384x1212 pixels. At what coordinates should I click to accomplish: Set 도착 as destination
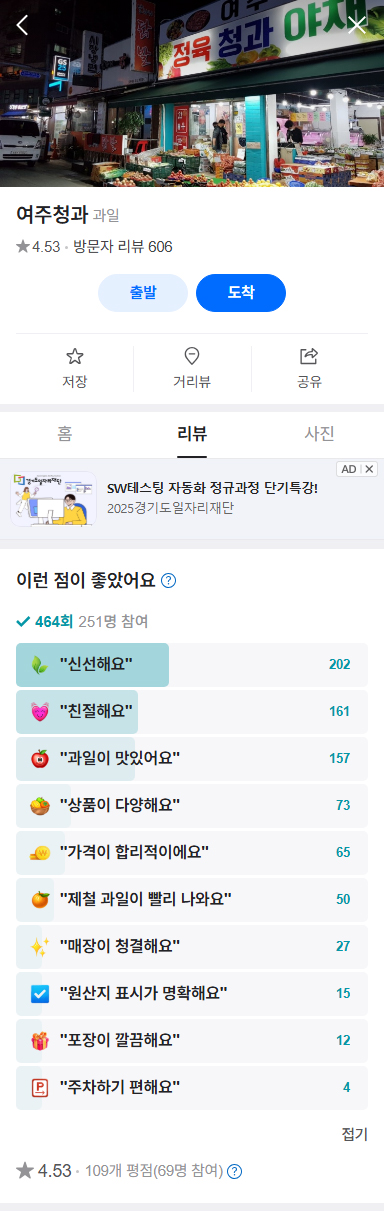241,293
